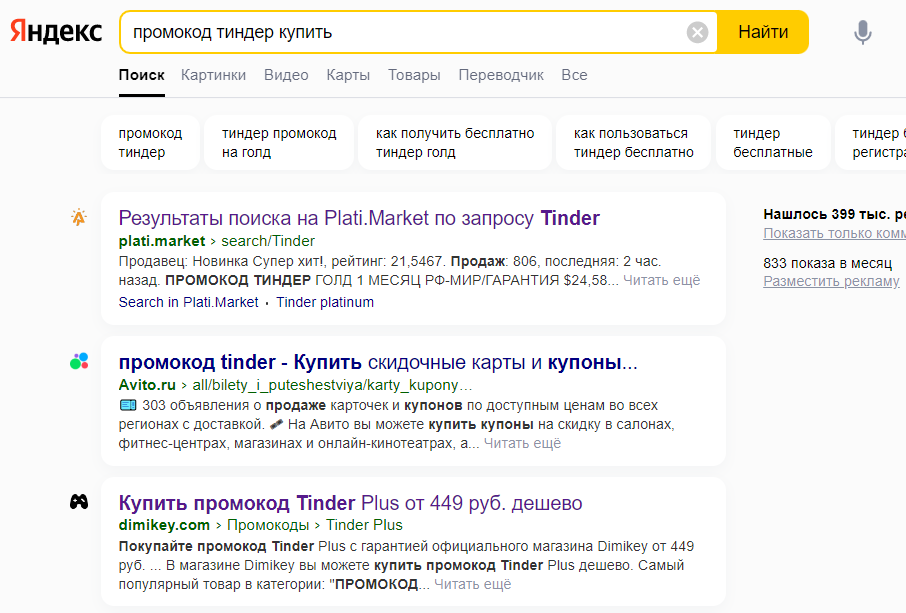The width and height of the screenshot is (906, 613).
Task: Open Avito.ru domain link
Action: (x=147, y=385)
